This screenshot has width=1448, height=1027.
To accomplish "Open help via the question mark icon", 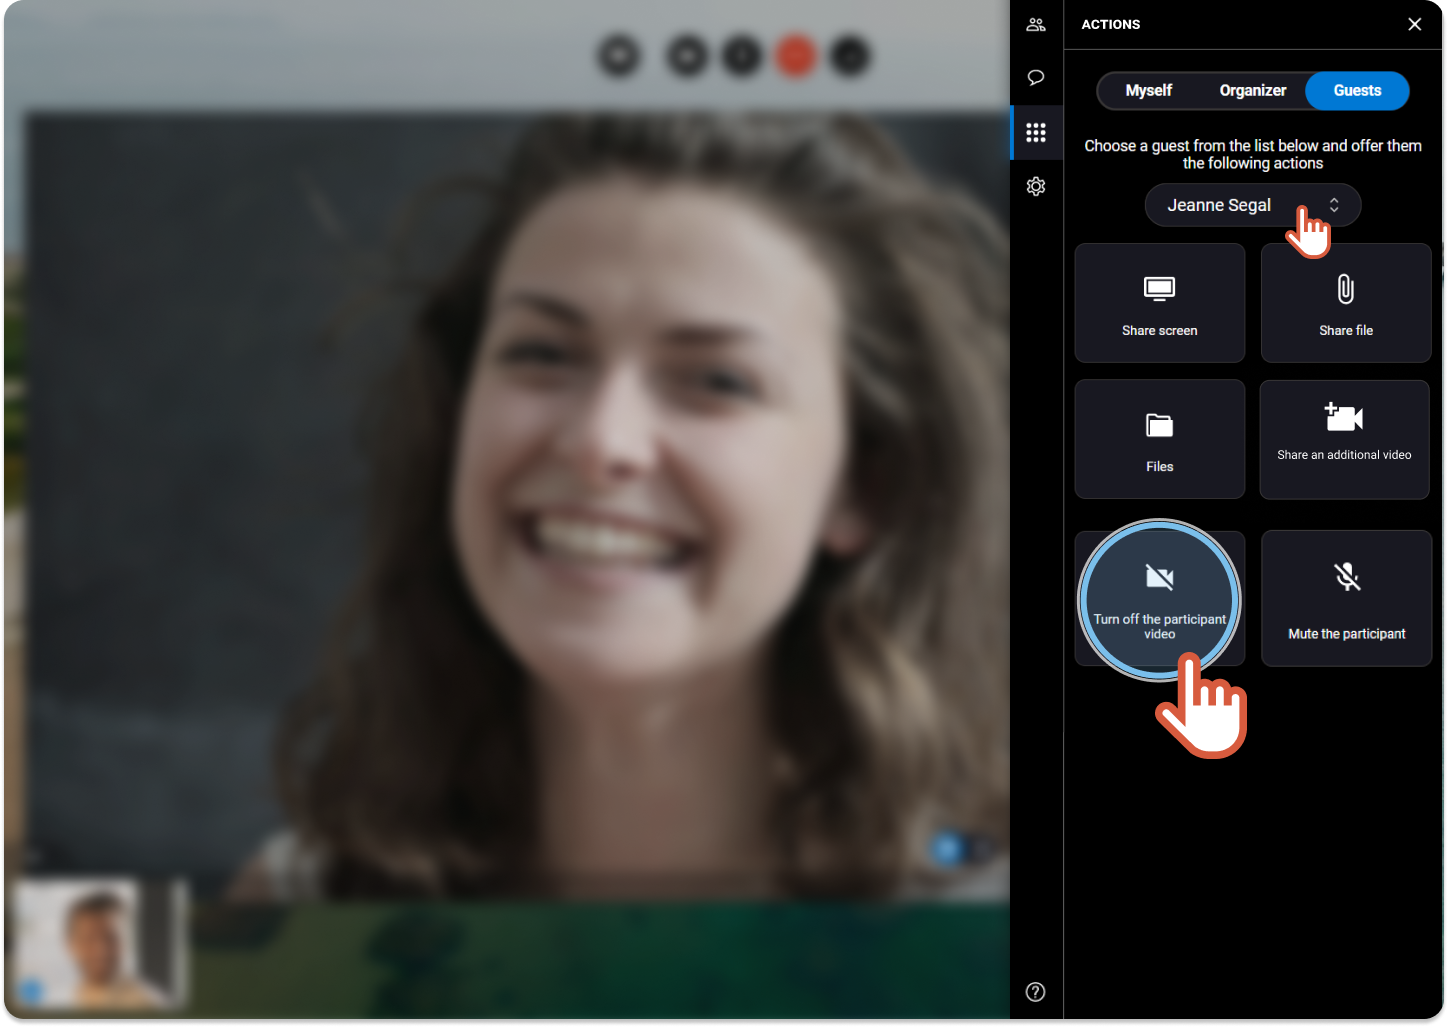I will coord(1036,992).
